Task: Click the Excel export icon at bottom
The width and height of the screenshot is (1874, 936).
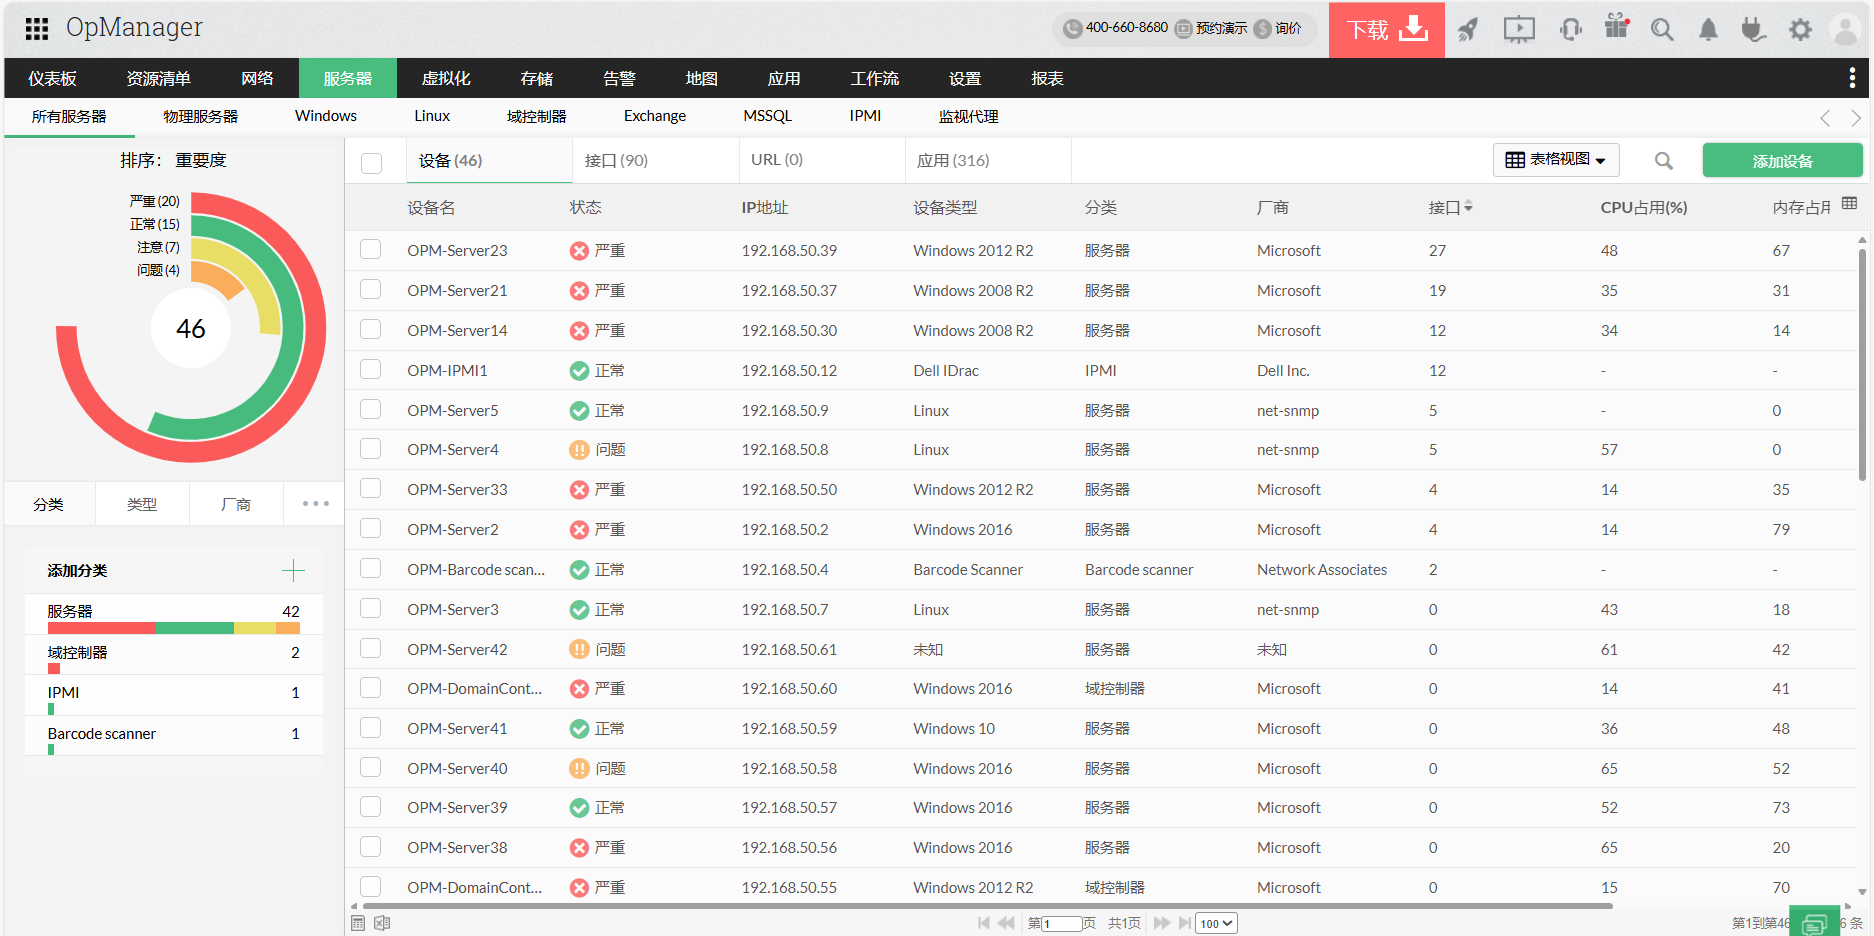Action: pos(382,923)
